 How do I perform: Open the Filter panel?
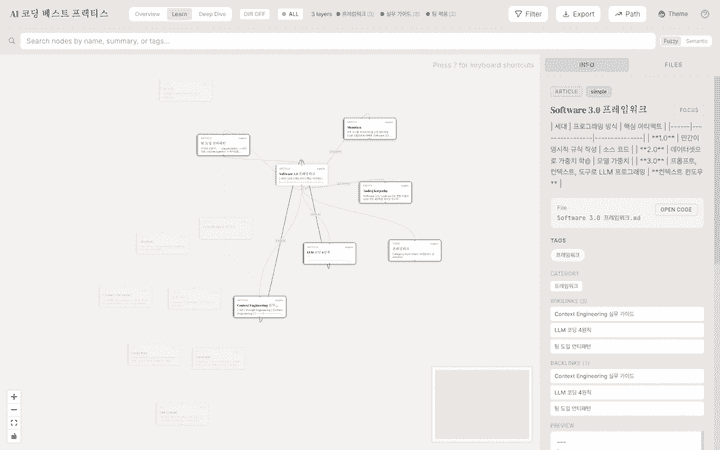(528, 14)
